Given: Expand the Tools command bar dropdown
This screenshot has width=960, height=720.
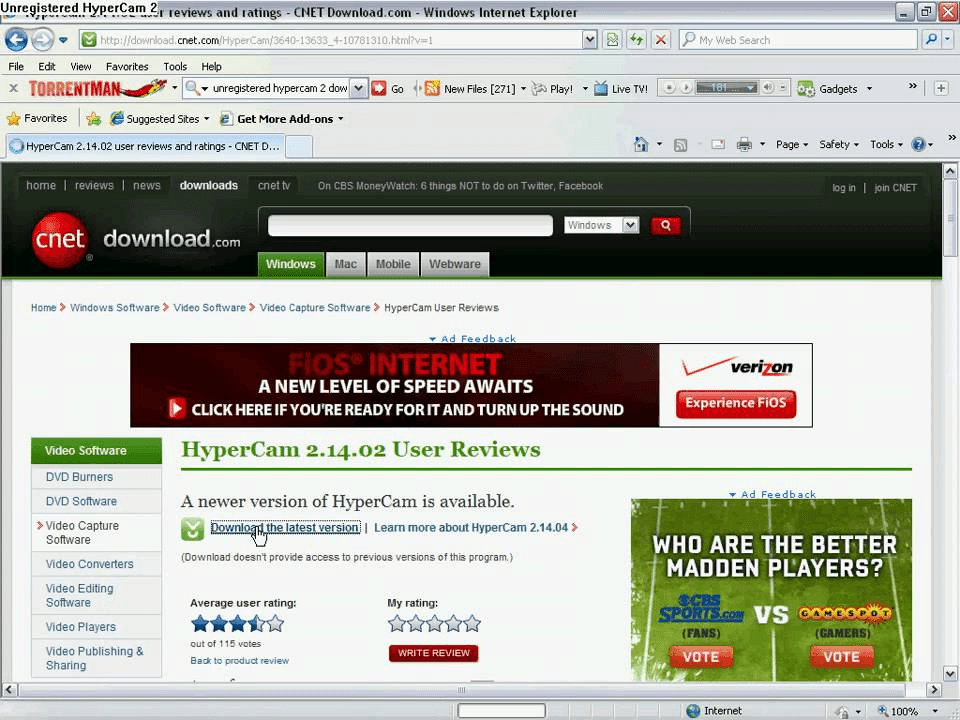Looking at the screenshot, I should (x=886, y=144).
